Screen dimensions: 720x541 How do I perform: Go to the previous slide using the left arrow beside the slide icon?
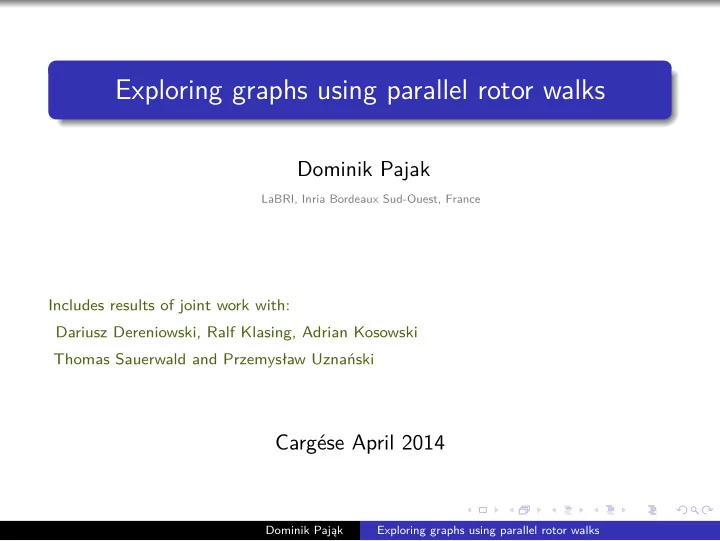pyautogui.click(x=470, y=510)
